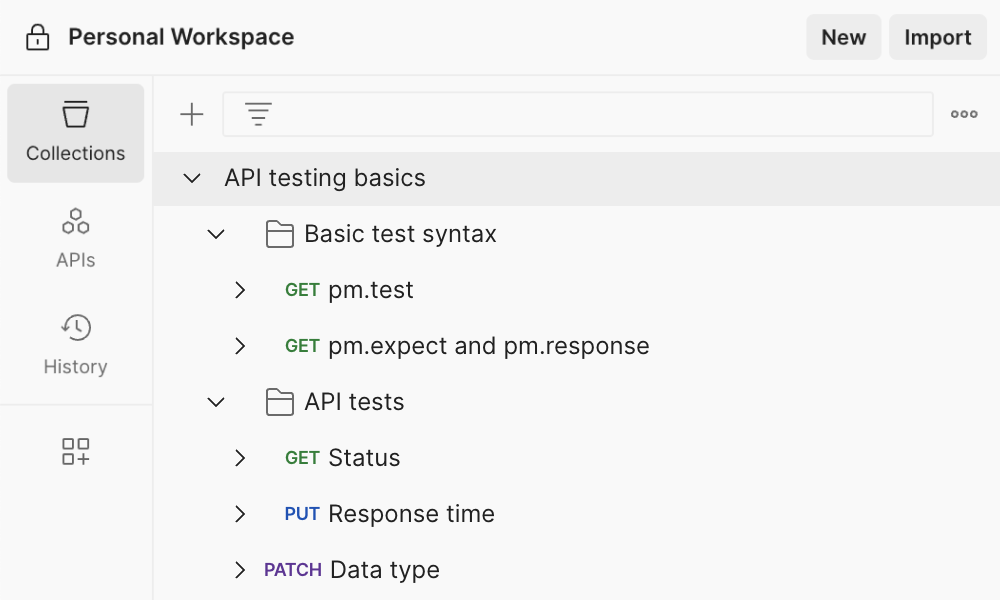Click the filter icon in the search bar

click(259, 115)
